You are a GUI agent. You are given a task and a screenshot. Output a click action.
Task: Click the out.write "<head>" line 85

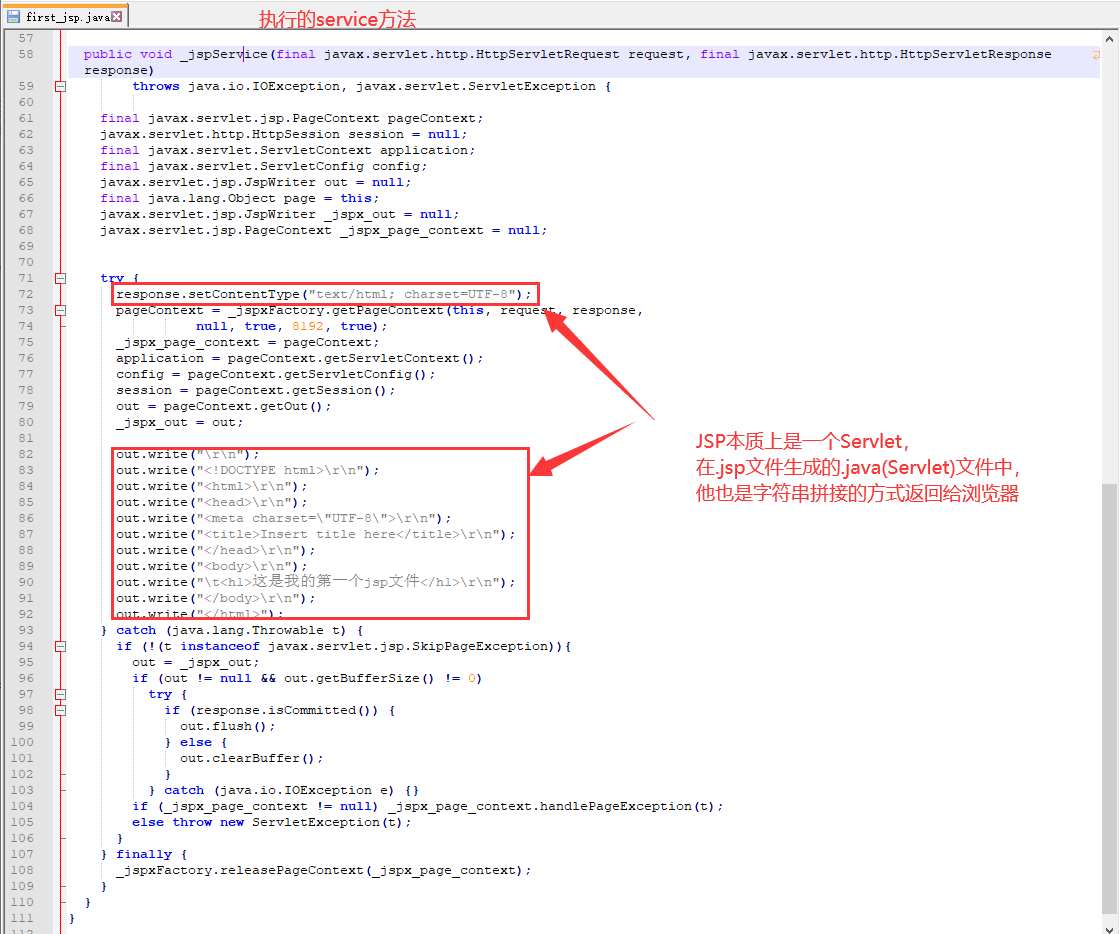tap(211, 503)
